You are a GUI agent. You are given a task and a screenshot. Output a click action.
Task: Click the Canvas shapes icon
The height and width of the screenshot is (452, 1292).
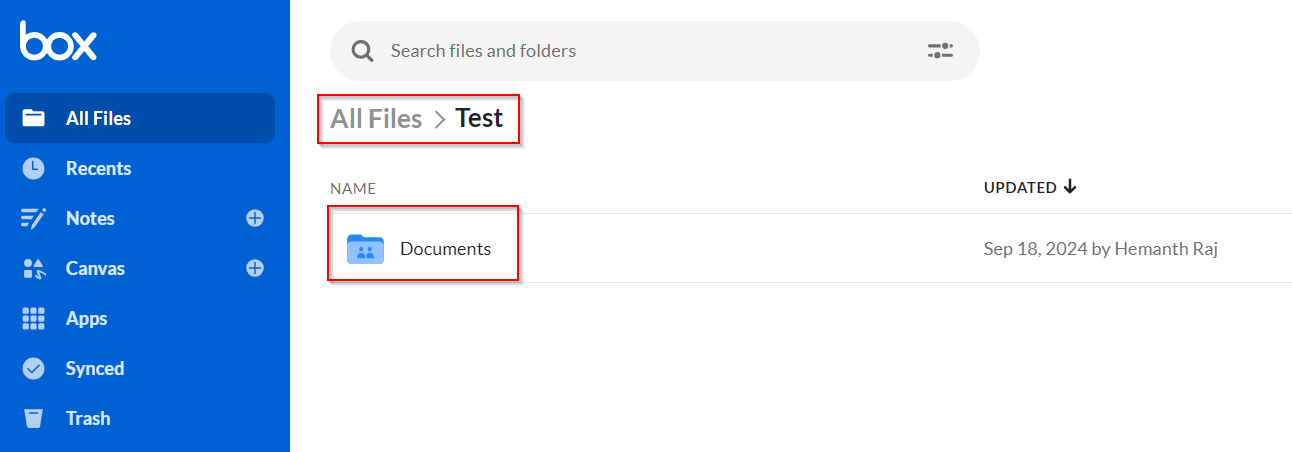(34, 268)
